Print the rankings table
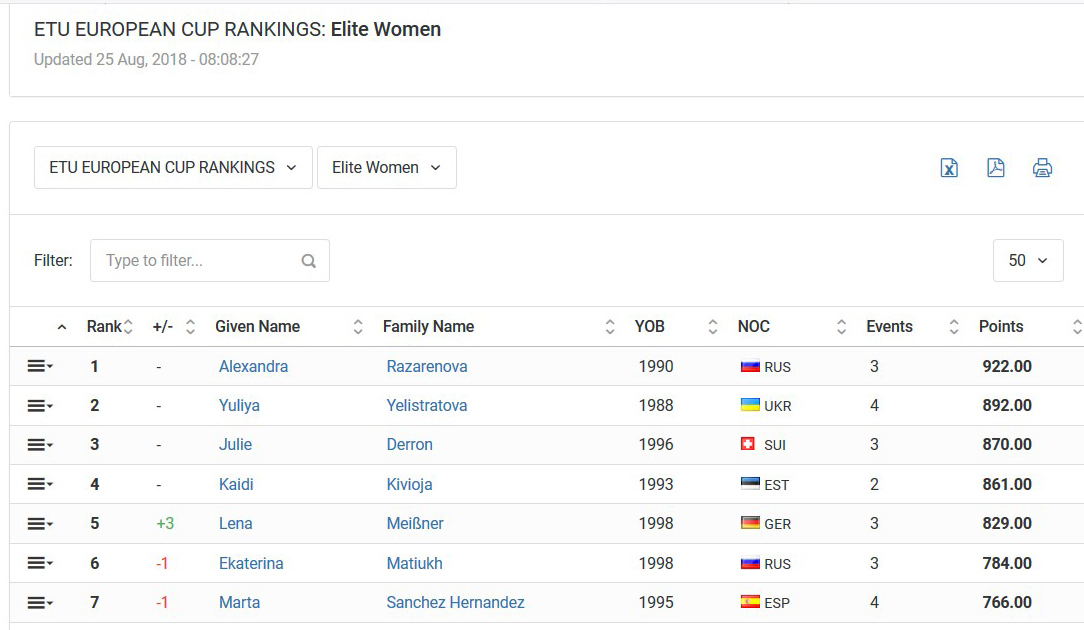1084x630 pixels. click(x=1043, y=168)
